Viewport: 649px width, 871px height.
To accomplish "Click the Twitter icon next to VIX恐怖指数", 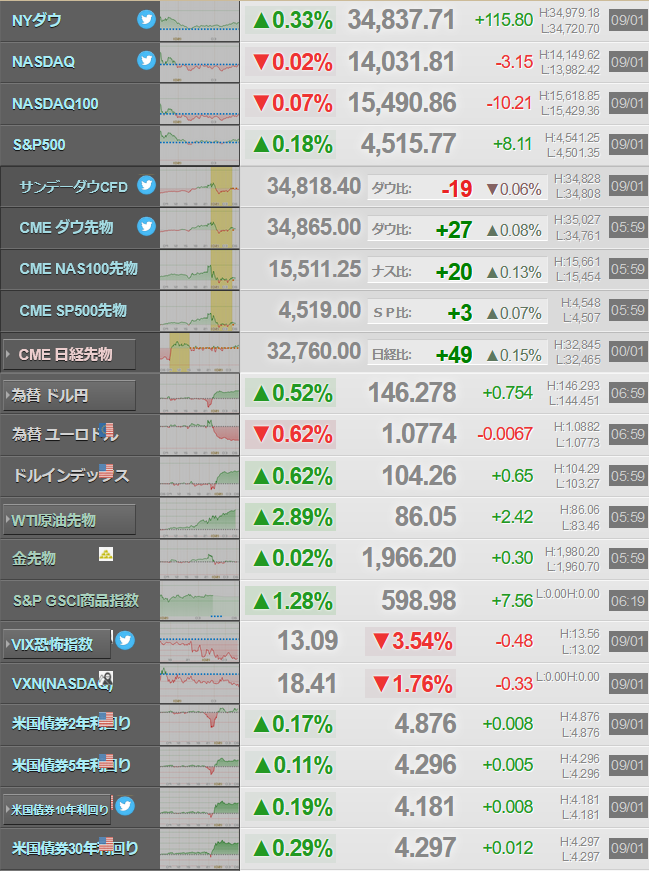I will pyautogui.click(x=124, y=640).
